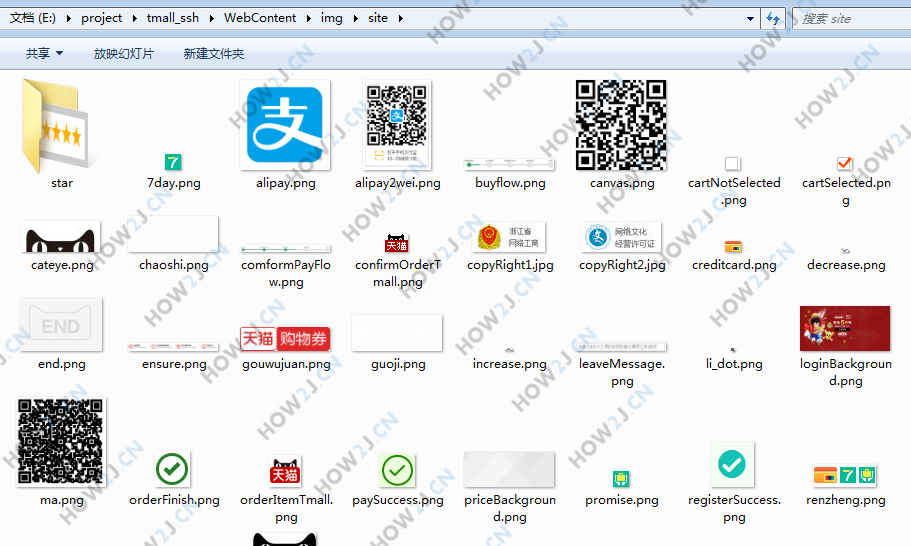The height and width of the screenshot is (546, 911).
Task: Select the 7day.png file icon
Action: 173,162
